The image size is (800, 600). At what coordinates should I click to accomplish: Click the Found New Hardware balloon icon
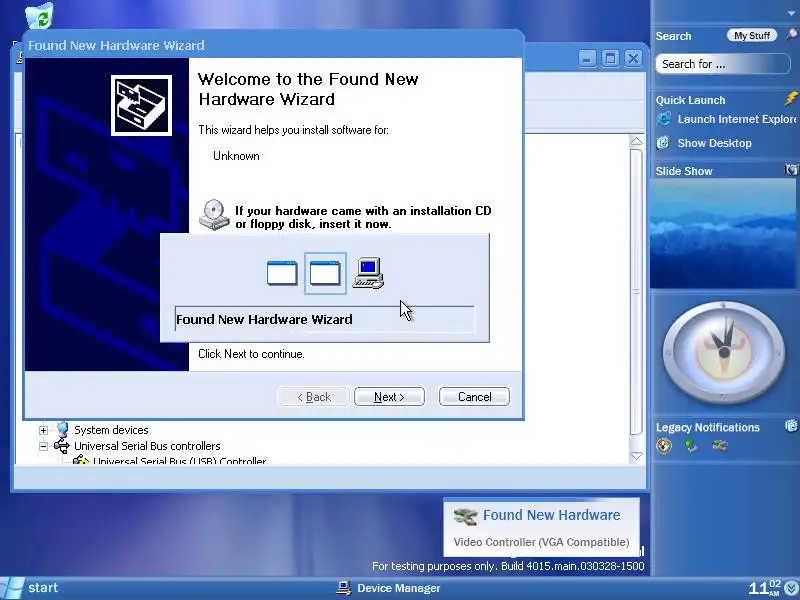coord(465,516)
